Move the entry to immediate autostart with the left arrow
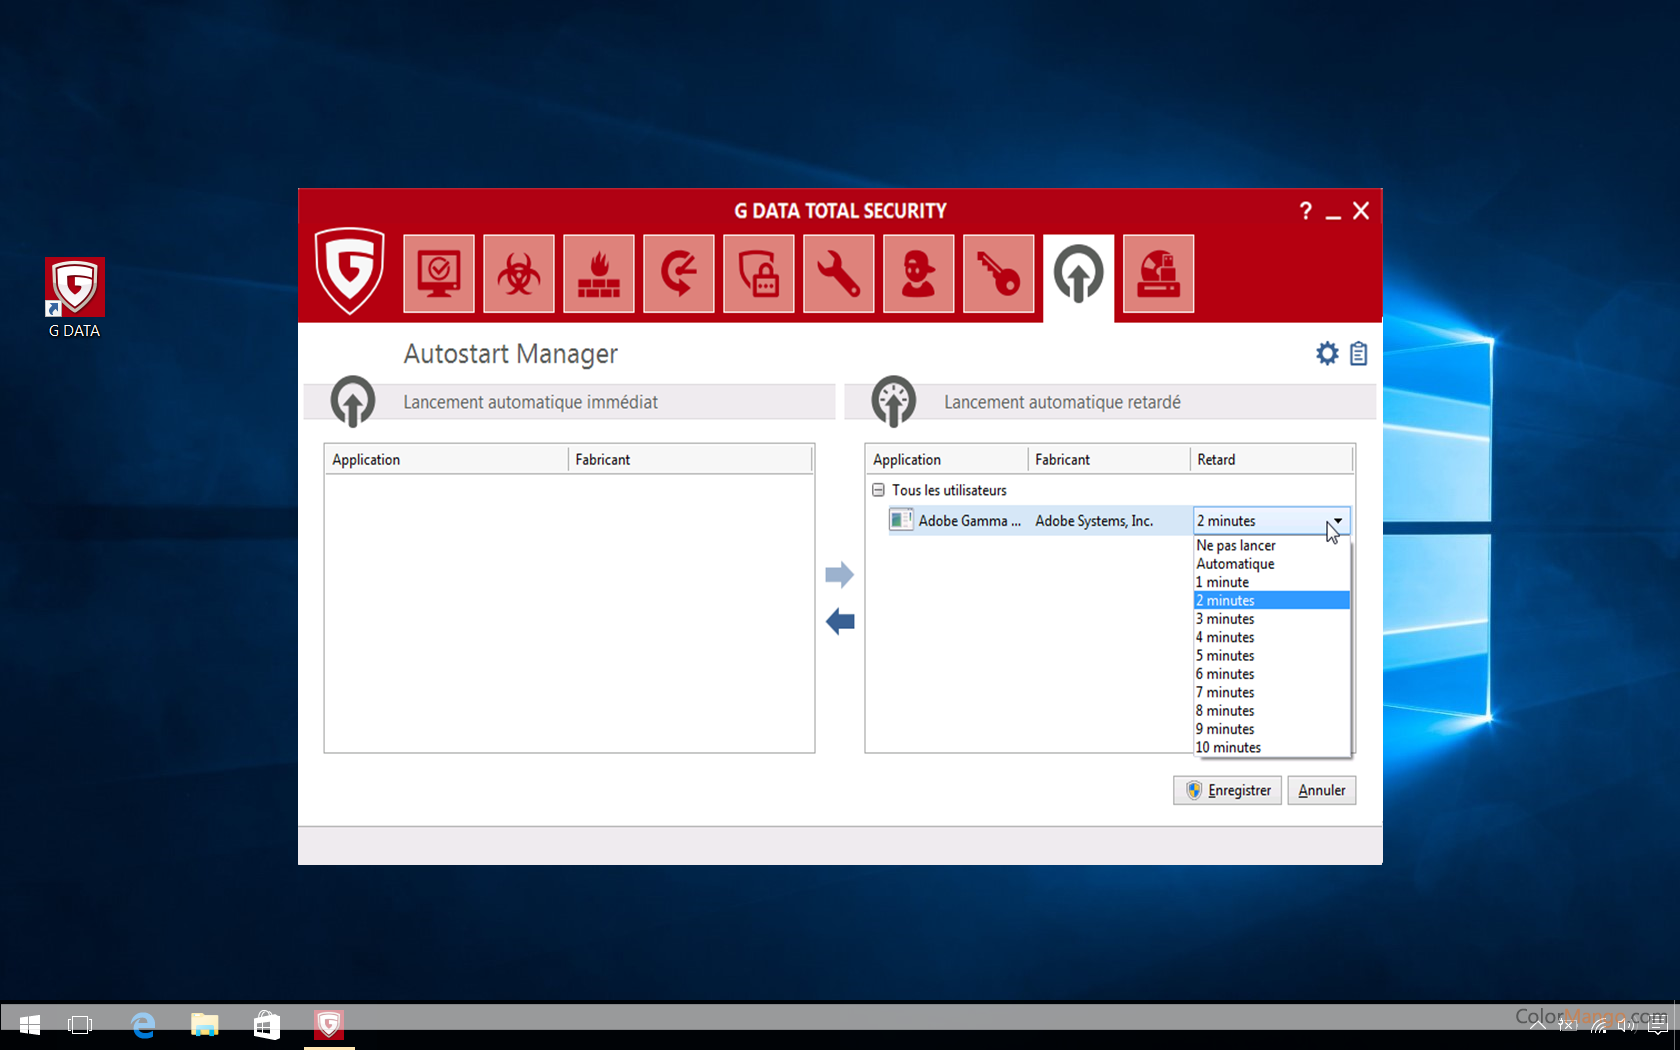This screenshot has width=1680, height=1050. pos(839,622)
